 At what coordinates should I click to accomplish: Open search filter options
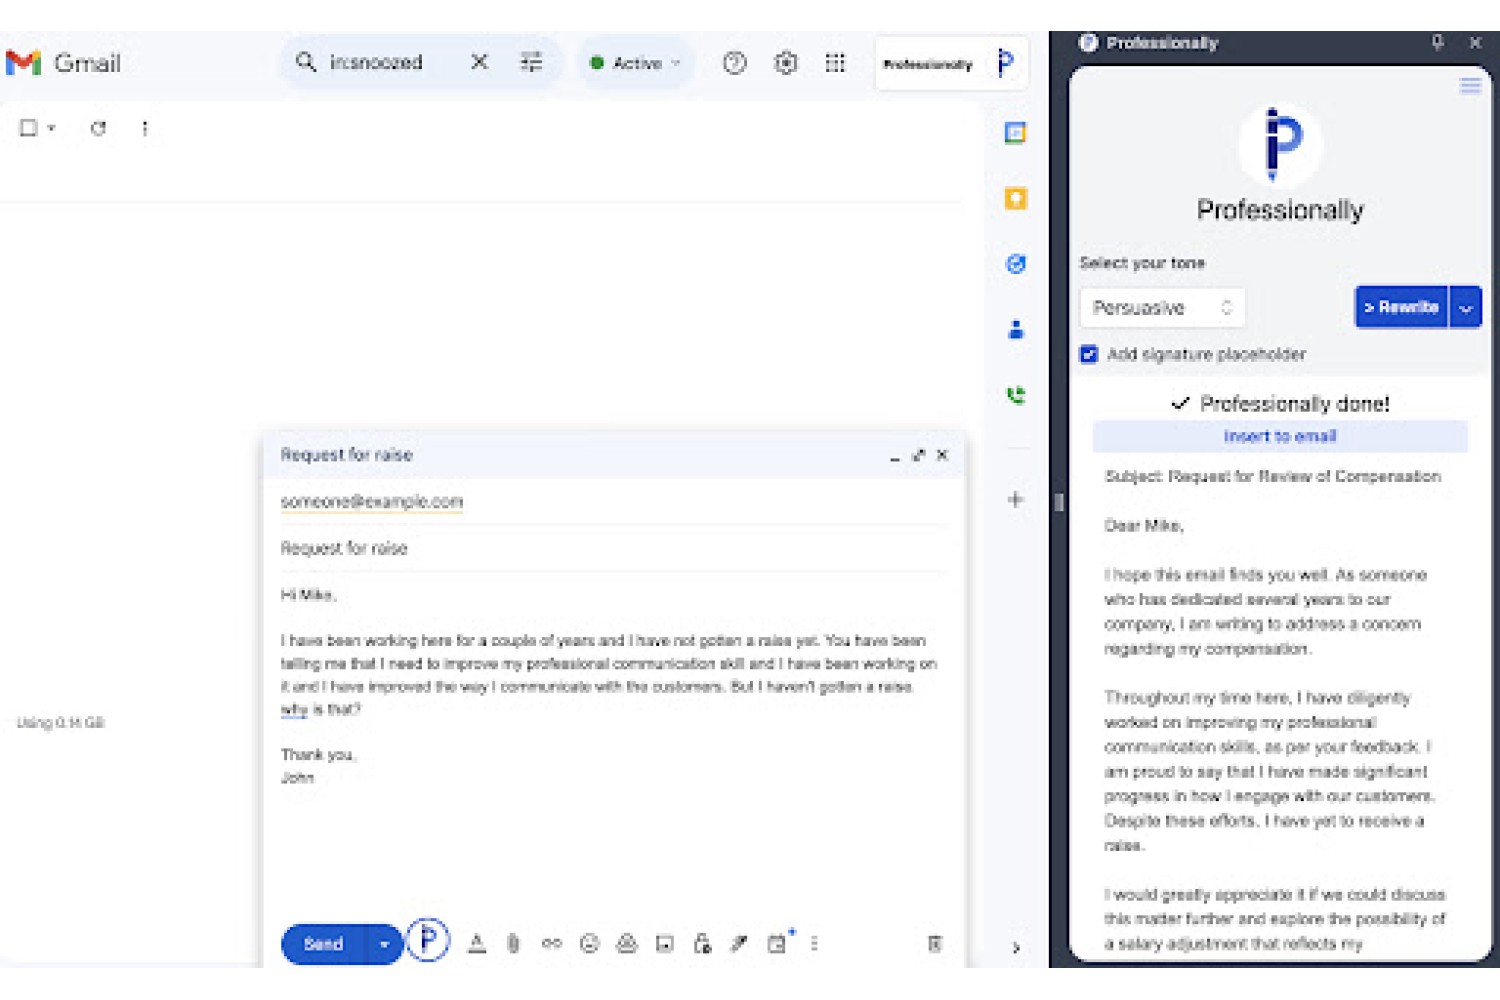(531, 62)
